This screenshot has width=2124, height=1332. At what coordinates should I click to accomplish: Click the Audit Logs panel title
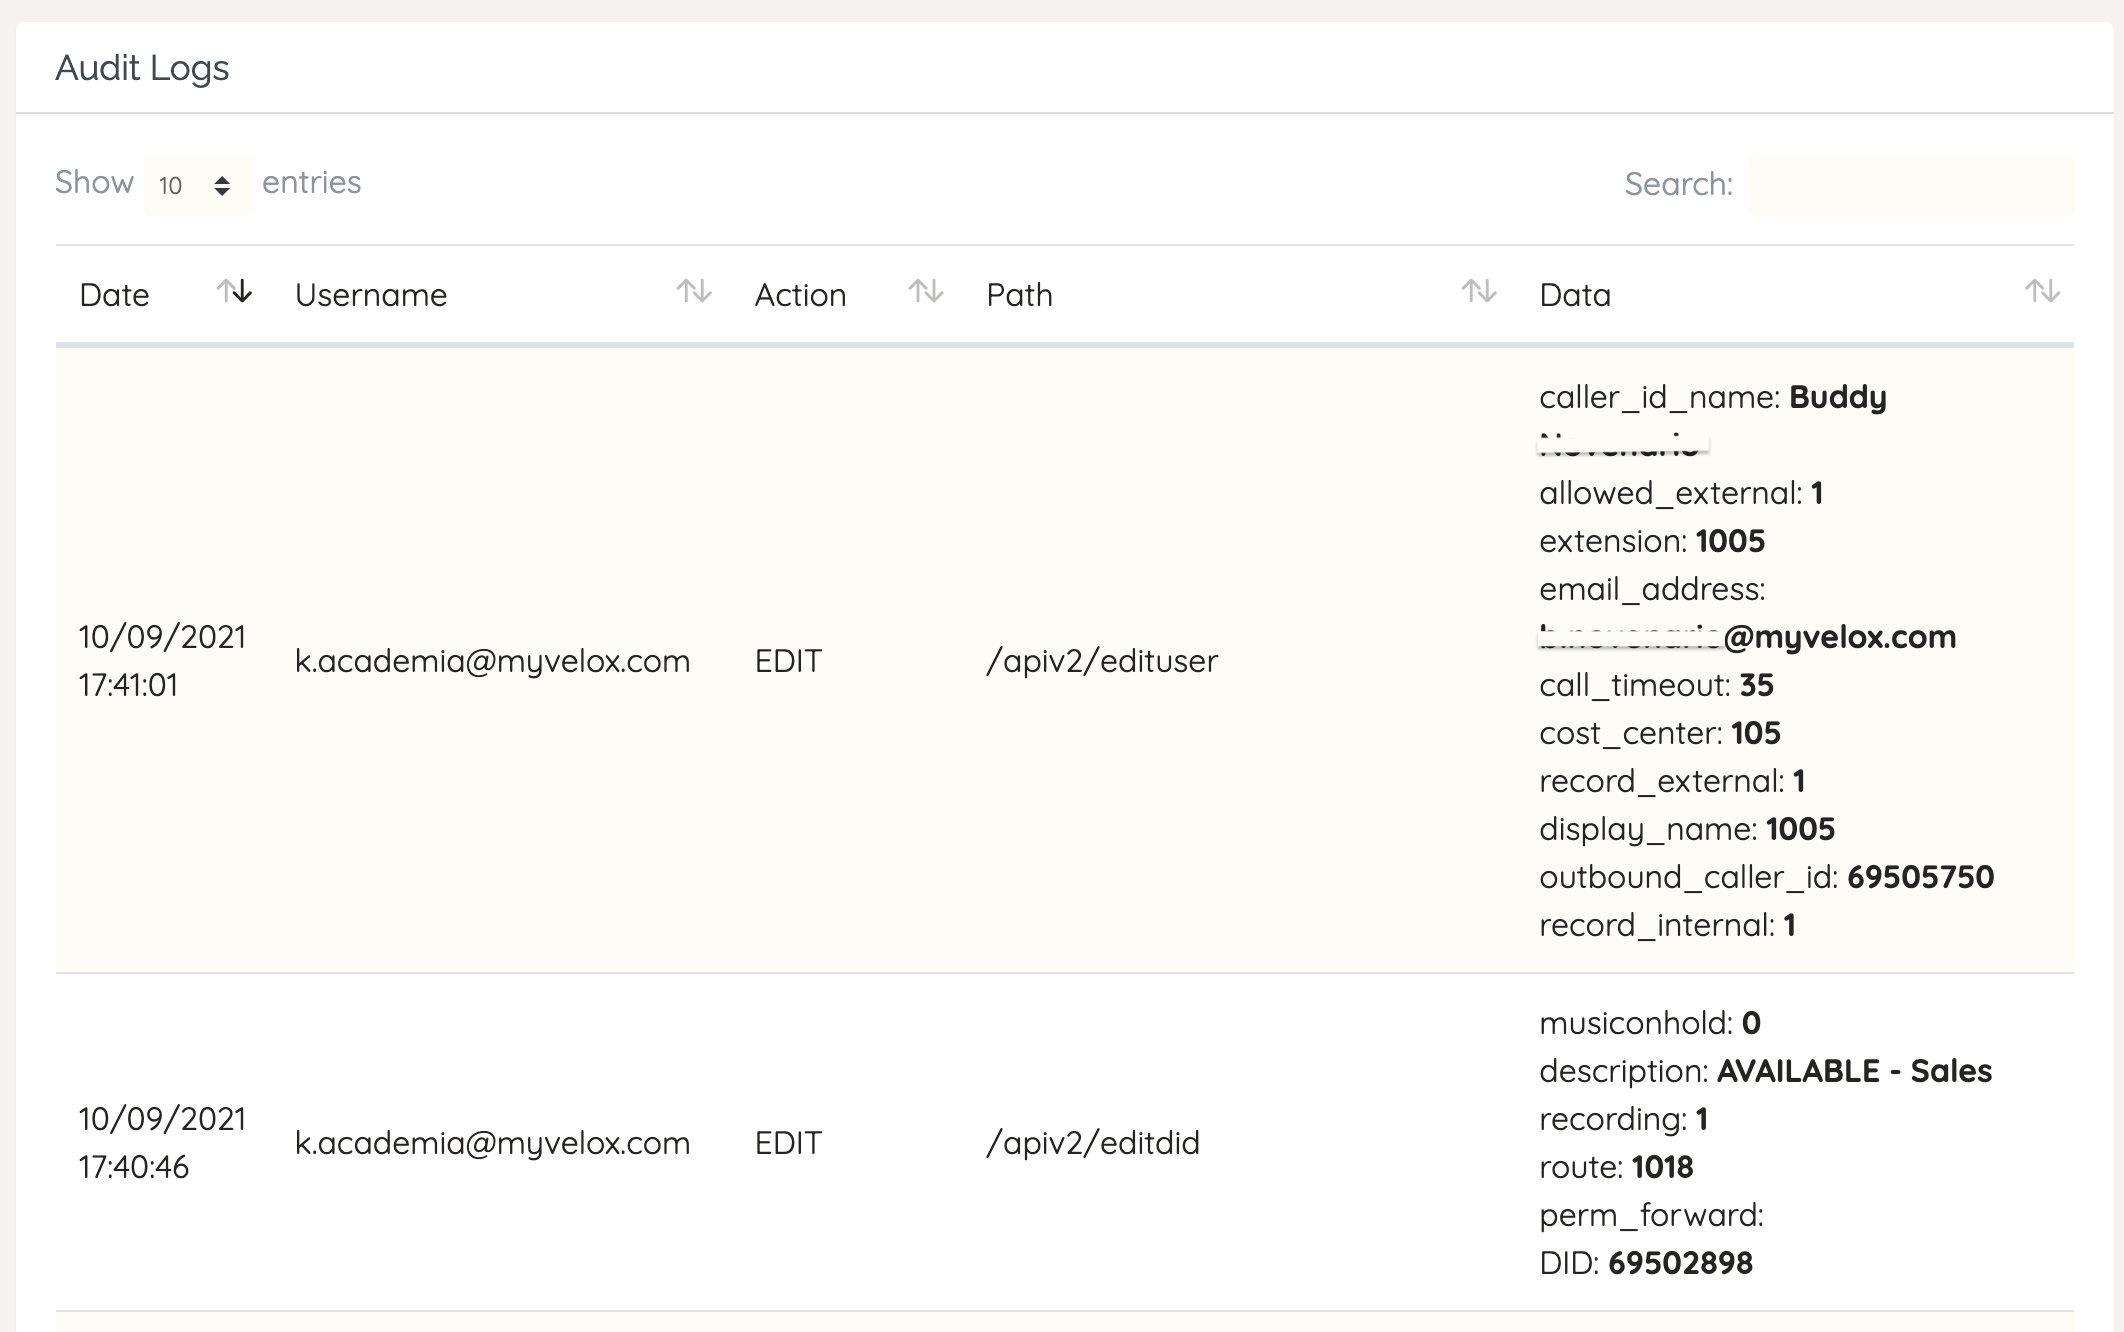(142, 68)
